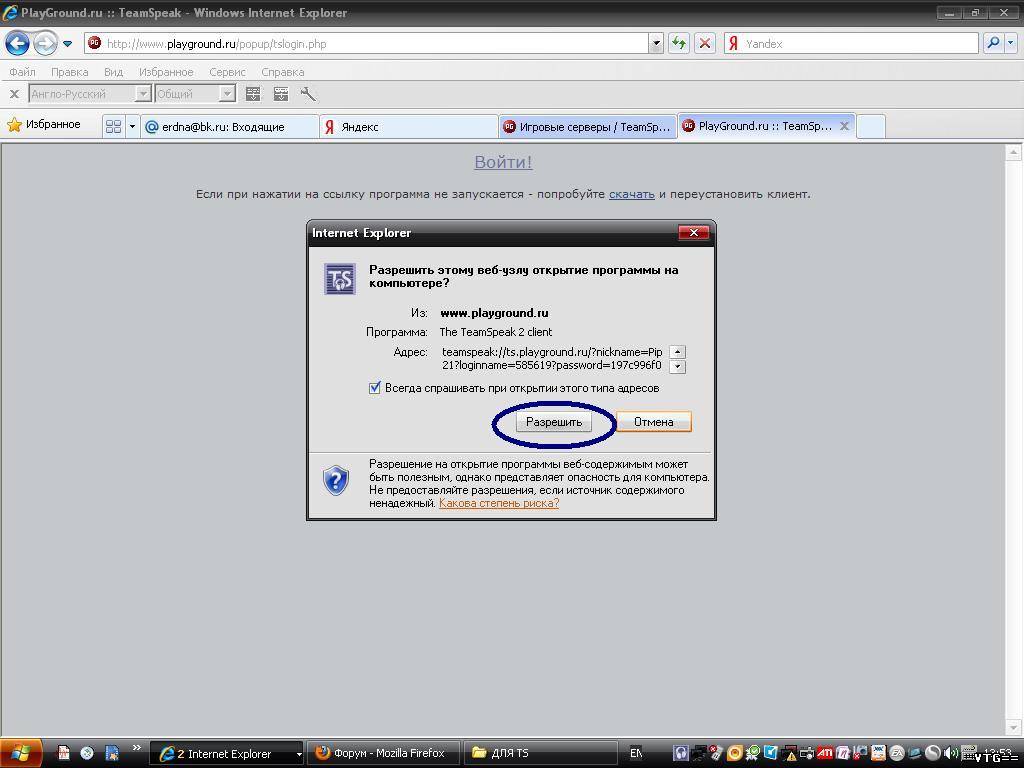Click the blue shield question icon

[x=336, y=481]
